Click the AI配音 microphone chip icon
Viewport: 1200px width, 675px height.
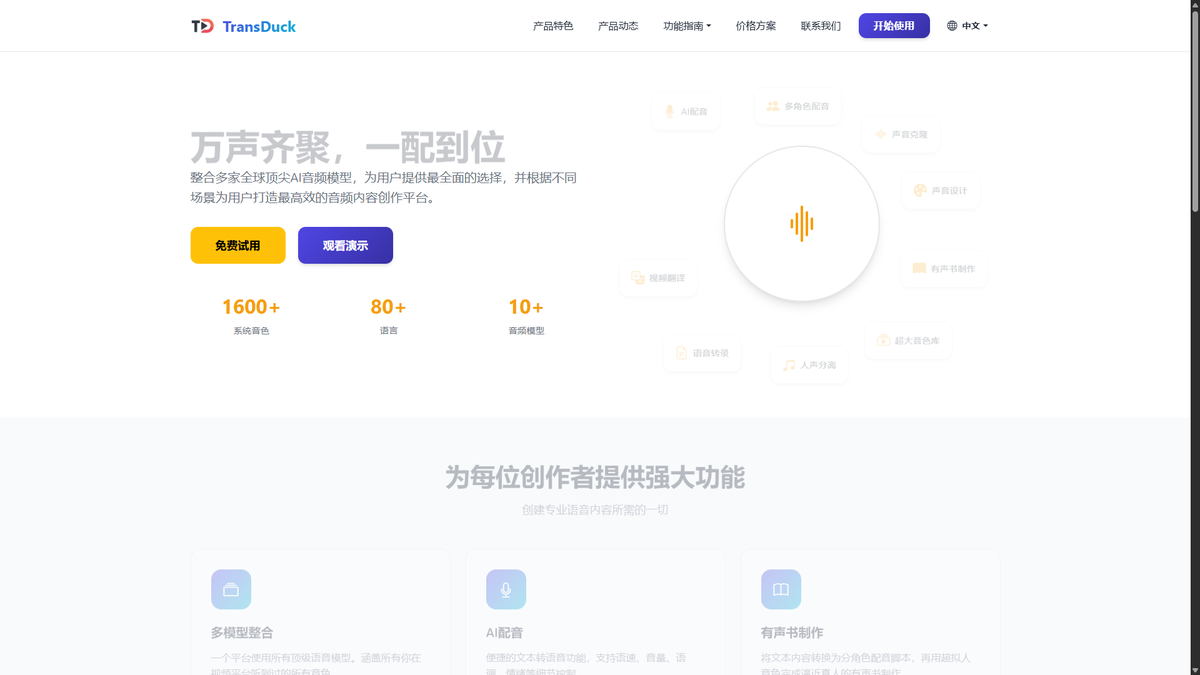(x=670, y=112)
